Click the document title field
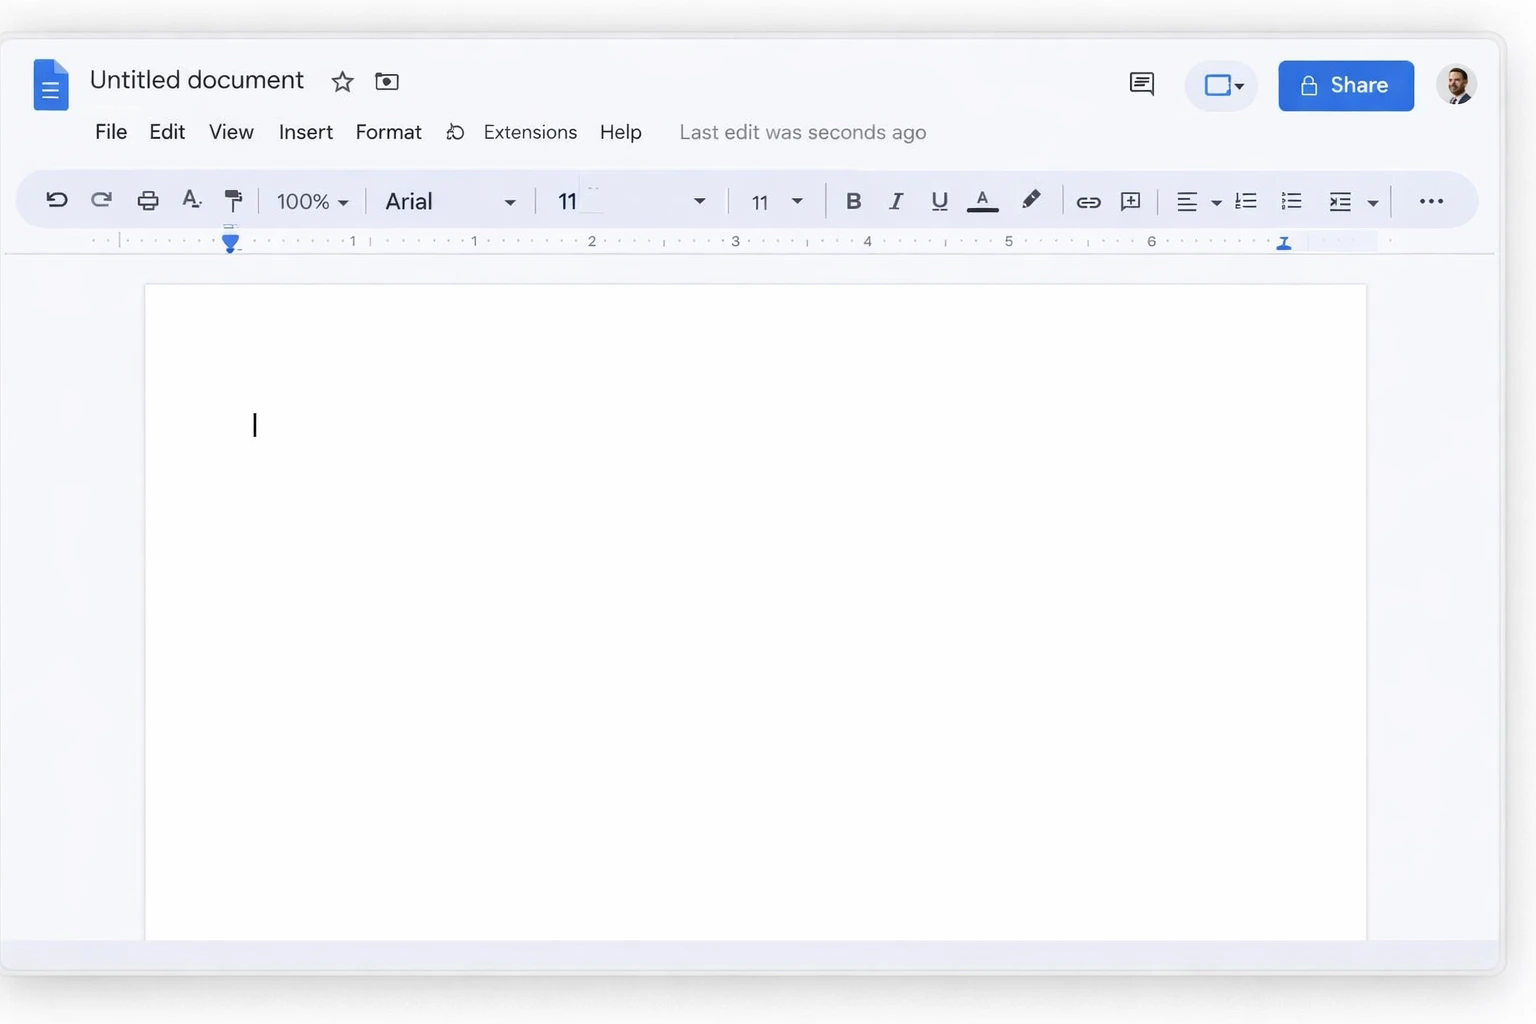Viewport: 1536px width, 1024px height. (x=197, y=80)
